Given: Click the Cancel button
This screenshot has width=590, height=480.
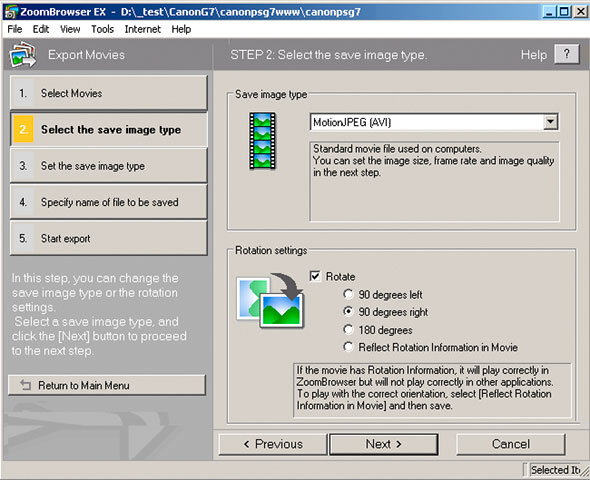Looking at the screenshot, I should tap(511, 444).
